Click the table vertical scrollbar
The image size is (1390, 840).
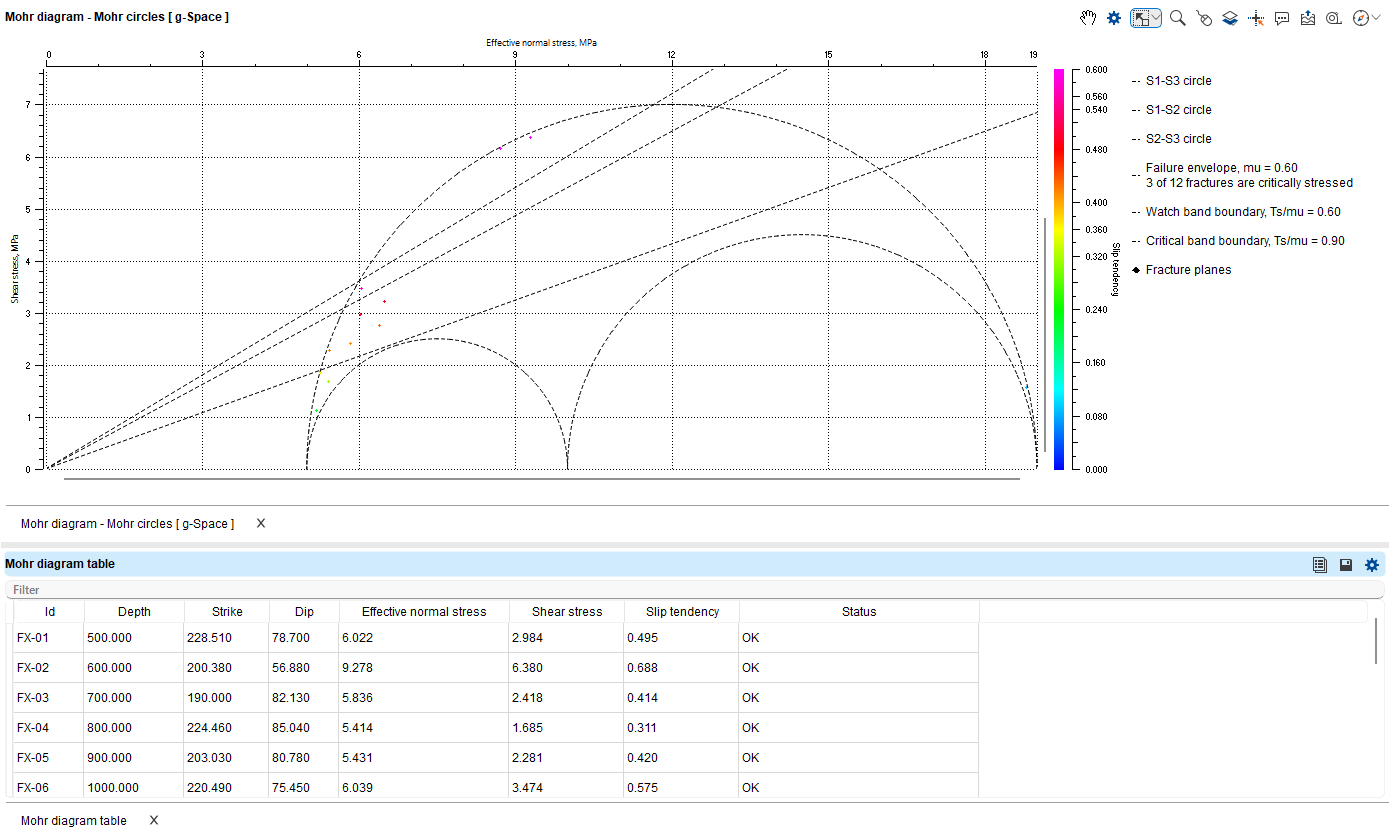pos(1376,640)
